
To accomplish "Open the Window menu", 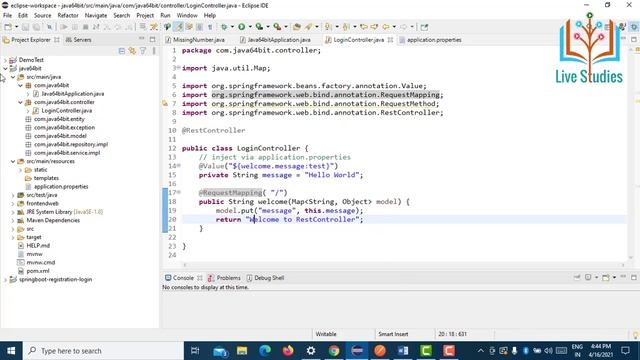I will [187, 15].
